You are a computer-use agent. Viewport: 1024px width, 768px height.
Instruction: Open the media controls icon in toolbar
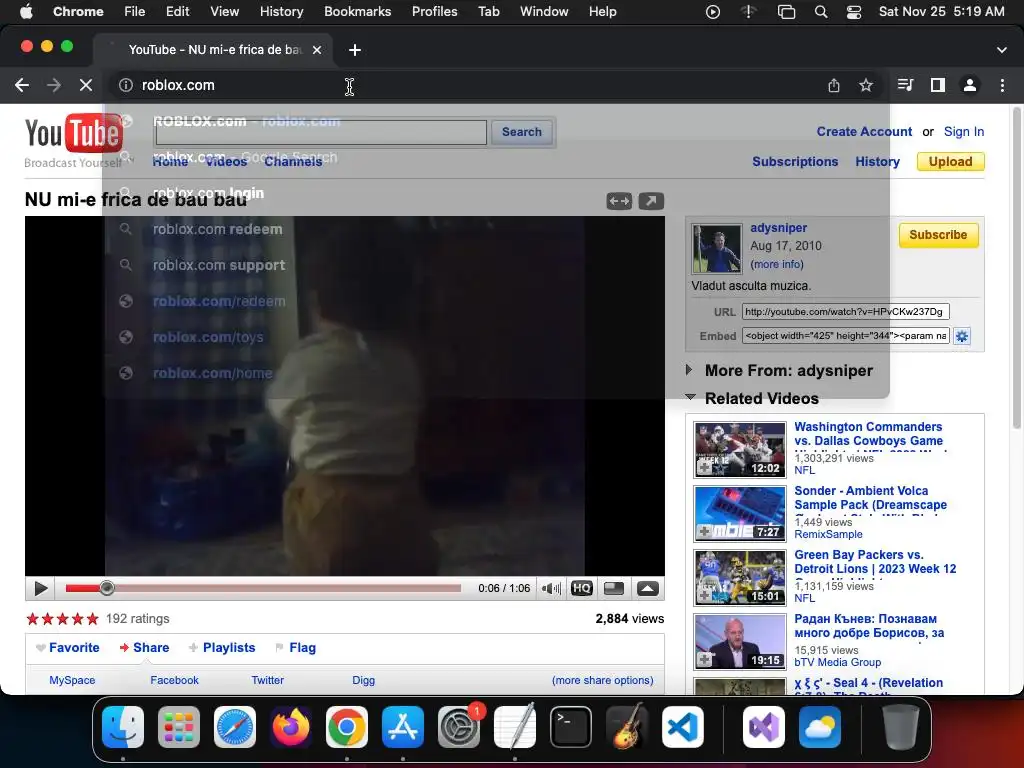coord(905,86)
